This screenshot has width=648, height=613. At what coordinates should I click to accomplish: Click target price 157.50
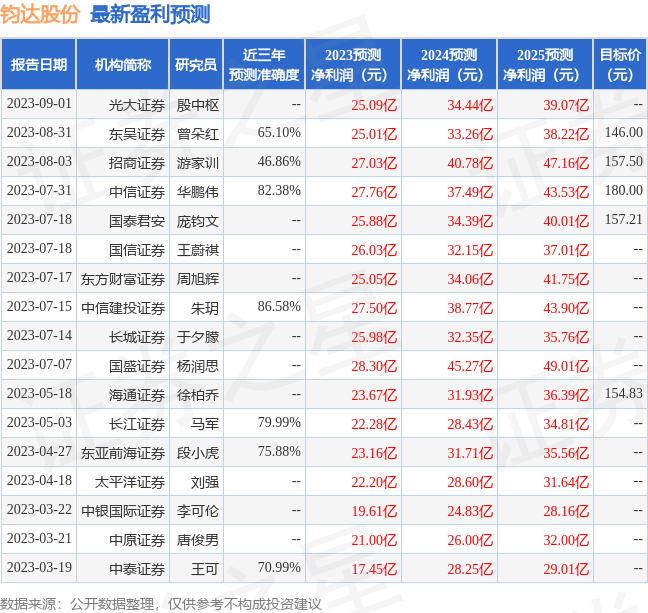pyautogui.click(x=624, y=162)
